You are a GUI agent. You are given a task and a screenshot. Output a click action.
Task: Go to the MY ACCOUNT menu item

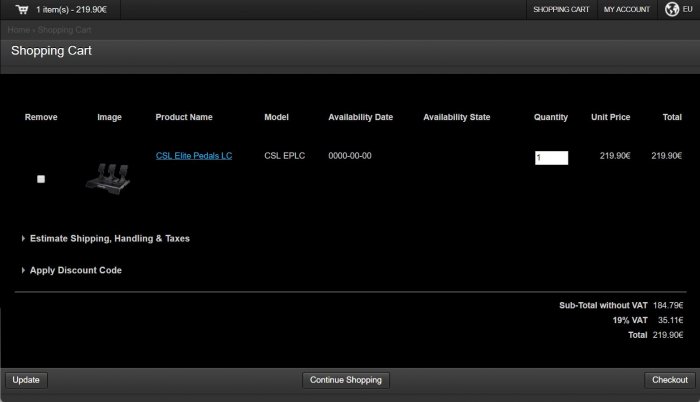626,9
